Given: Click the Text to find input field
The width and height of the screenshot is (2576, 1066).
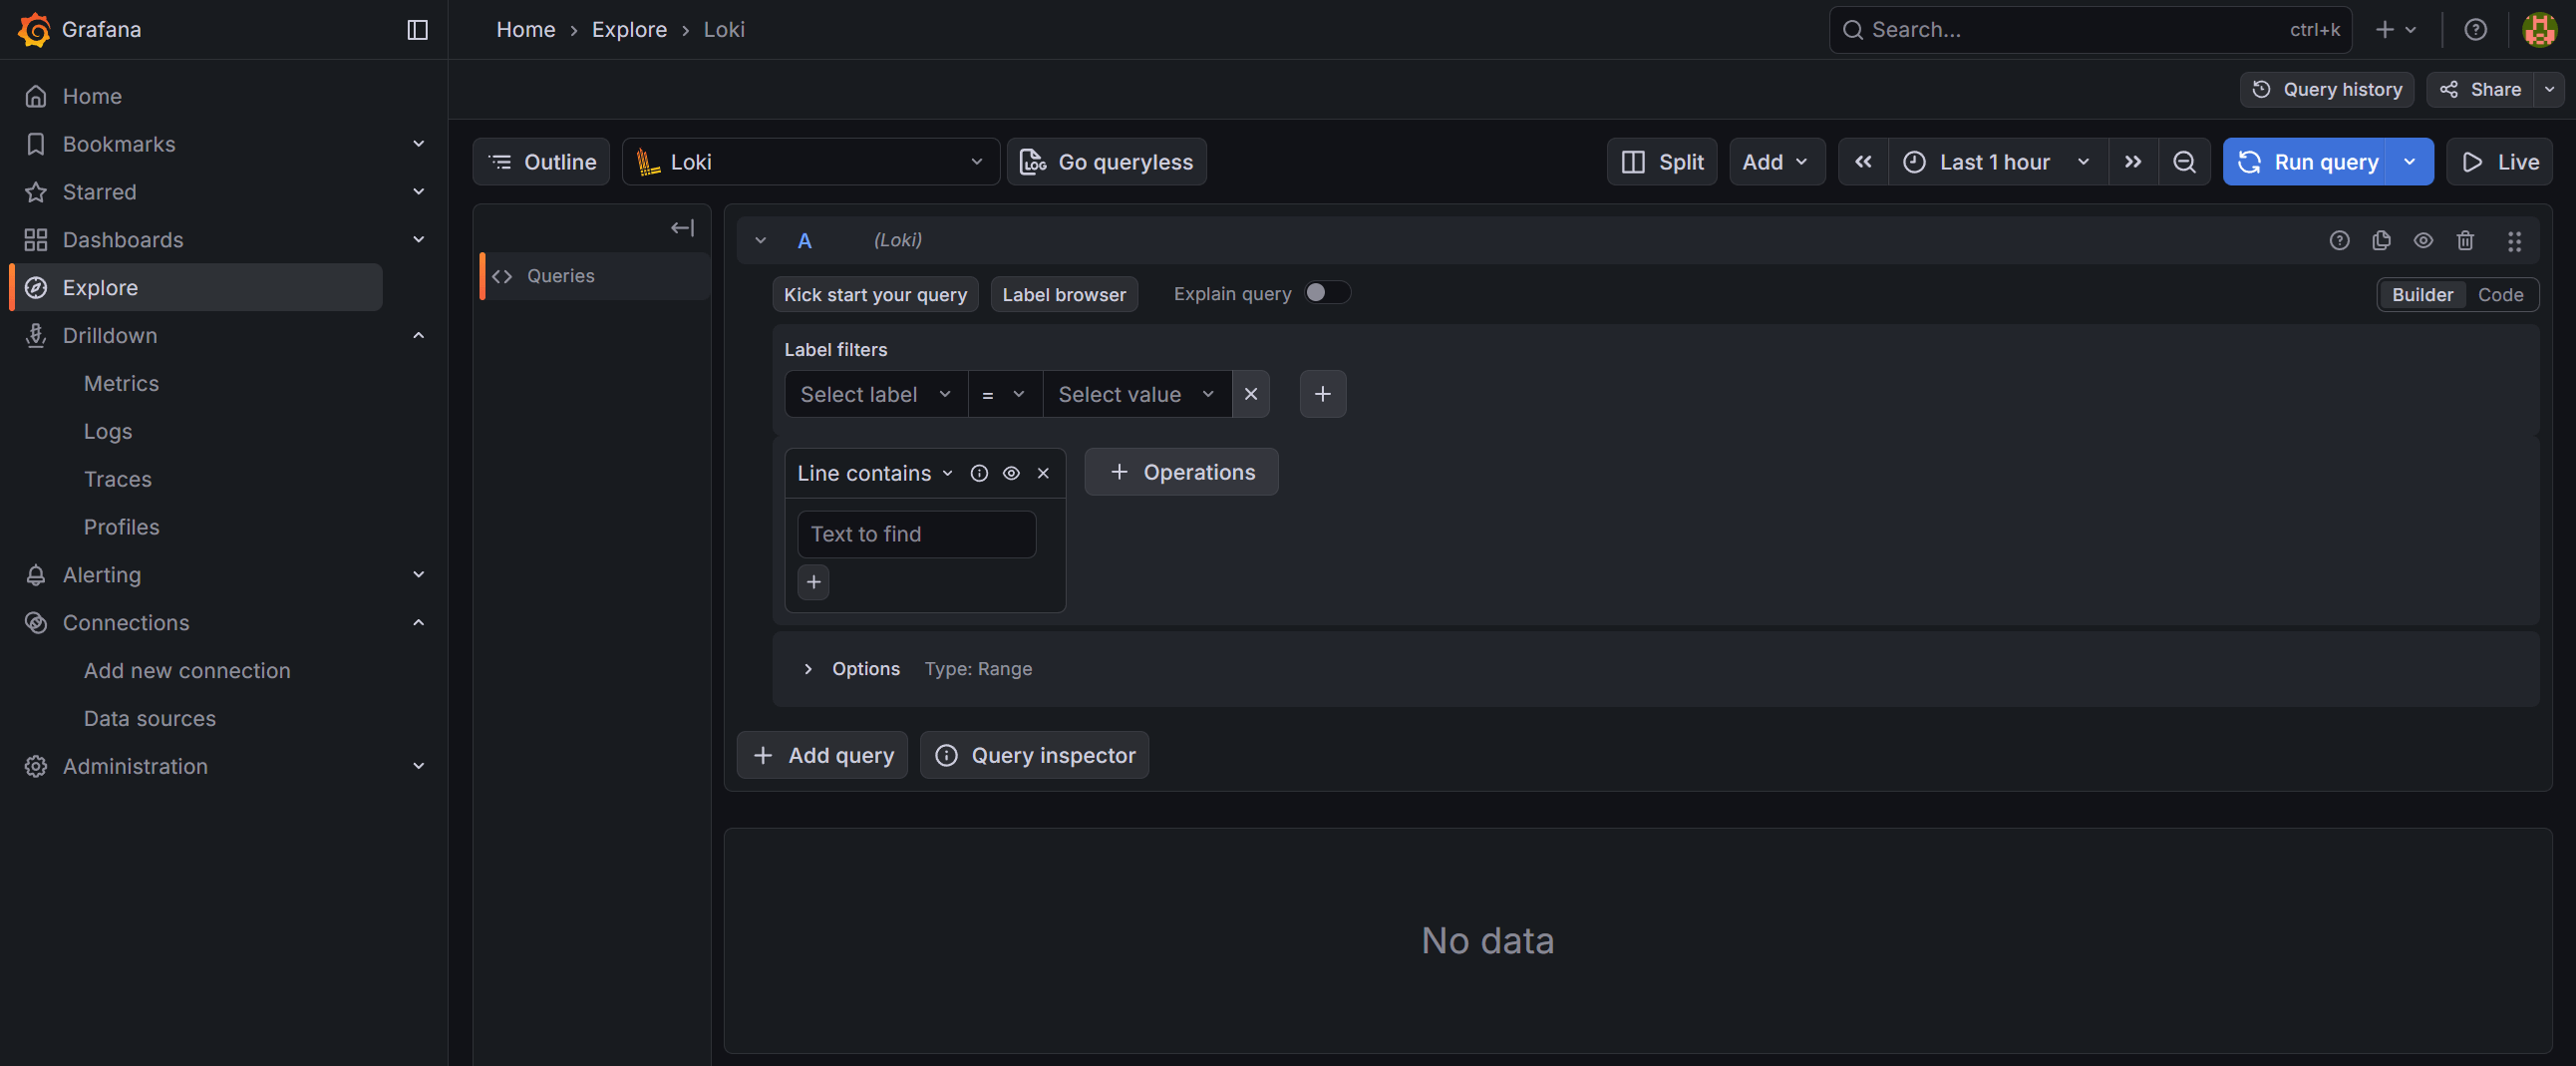Looking at the screenshot, I should coord(916,534).
